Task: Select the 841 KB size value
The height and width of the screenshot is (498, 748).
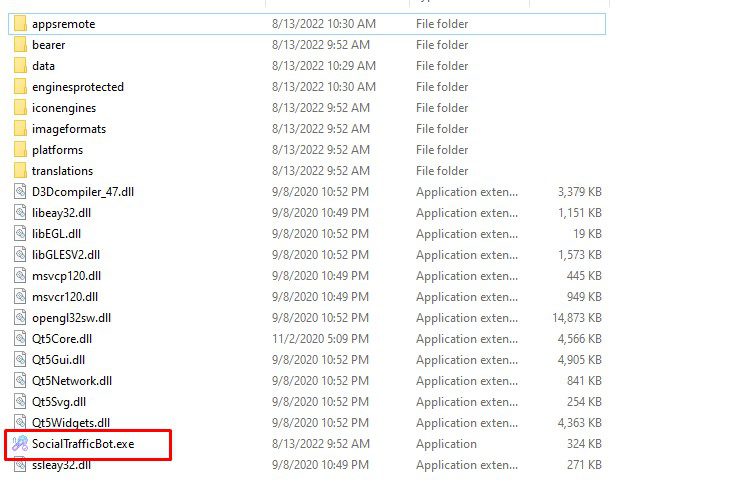Action: [584, 381]
